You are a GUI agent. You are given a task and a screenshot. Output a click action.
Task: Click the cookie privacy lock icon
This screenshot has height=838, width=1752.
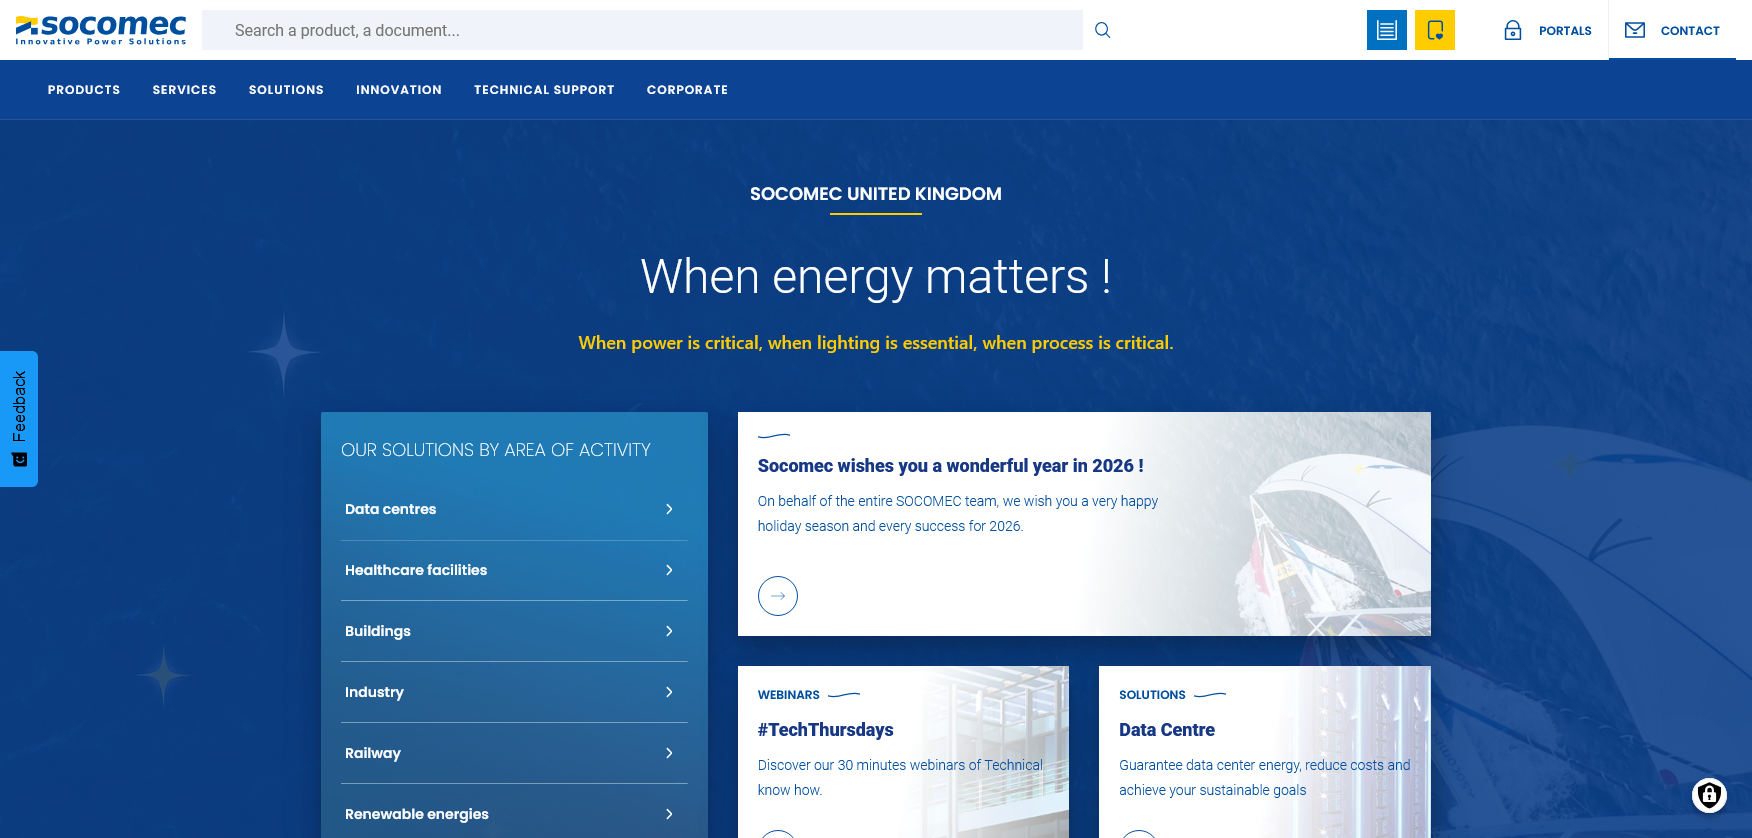pyautogui.click(x=1710, y=796)
